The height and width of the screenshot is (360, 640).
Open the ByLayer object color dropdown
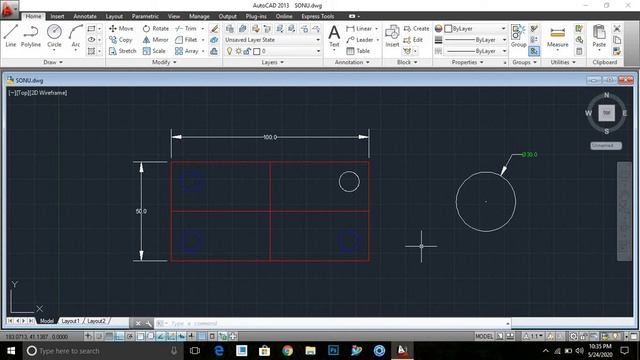tap(476, 29)
